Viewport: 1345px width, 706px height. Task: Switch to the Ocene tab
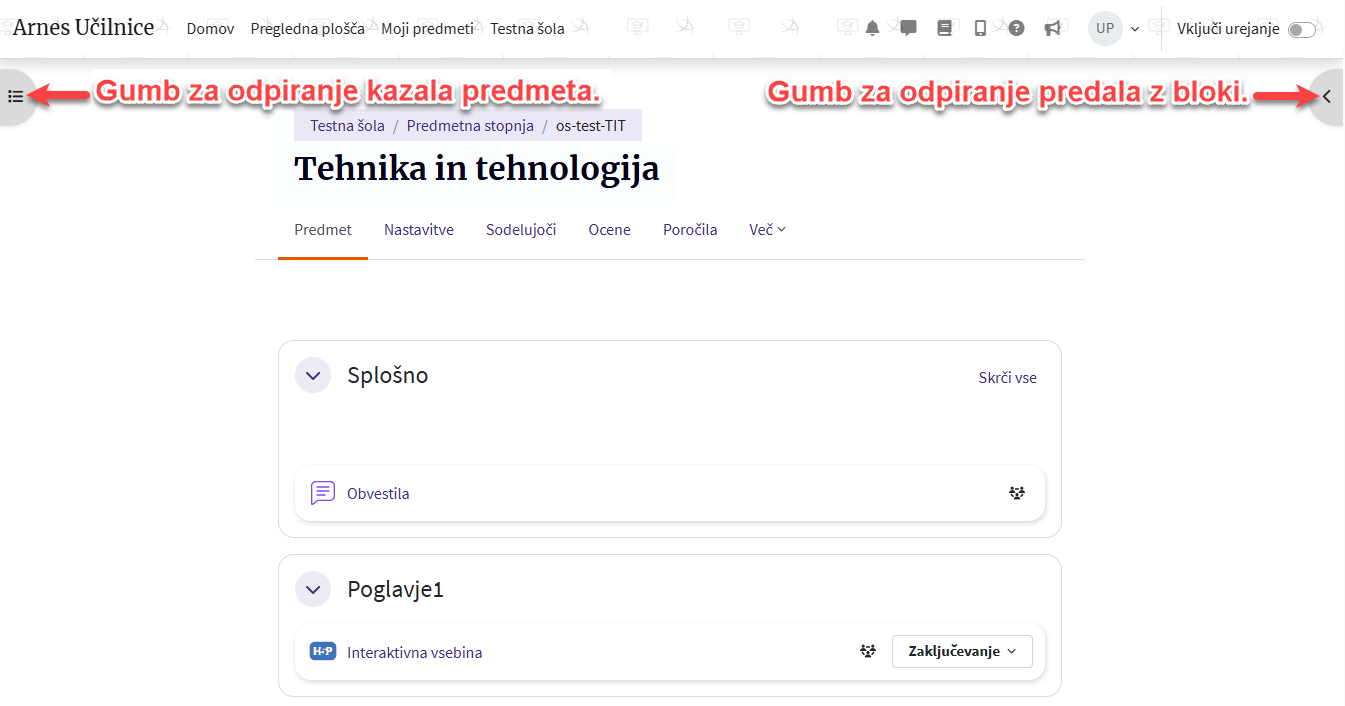(x=609, y=230)
